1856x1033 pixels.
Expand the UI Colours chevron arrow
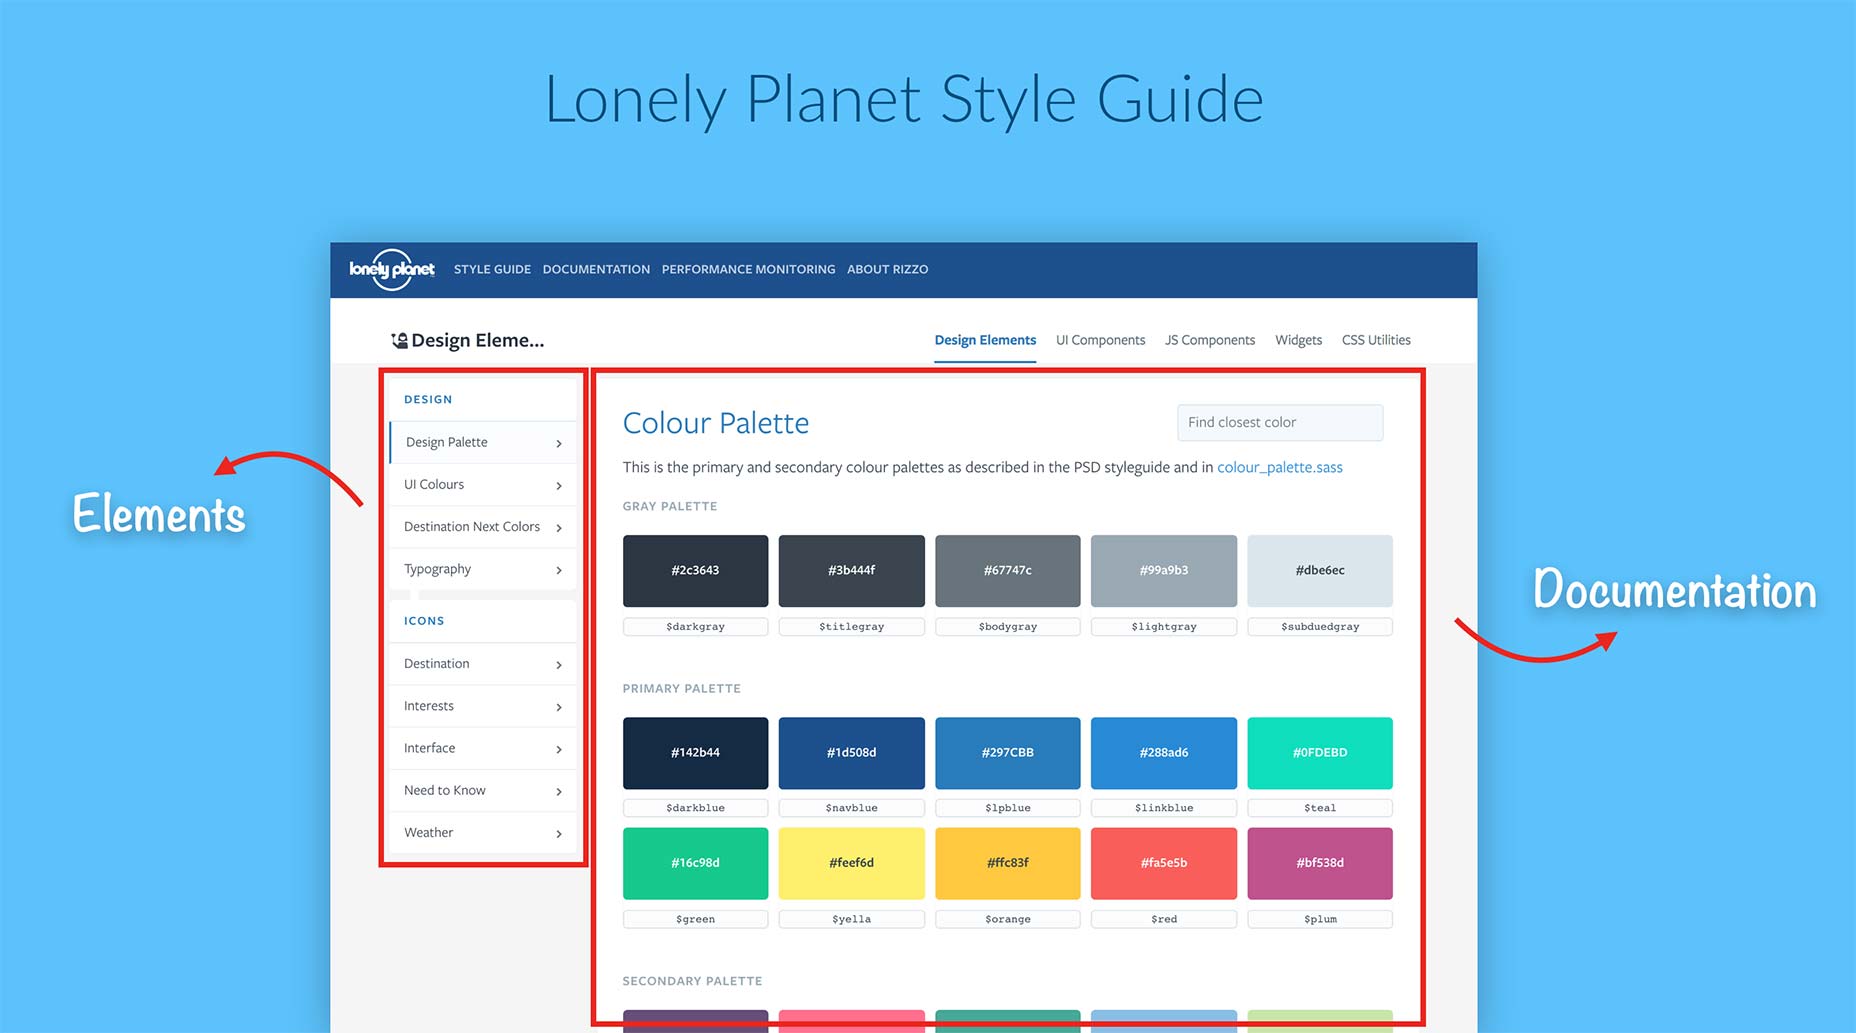coord(558,486)
